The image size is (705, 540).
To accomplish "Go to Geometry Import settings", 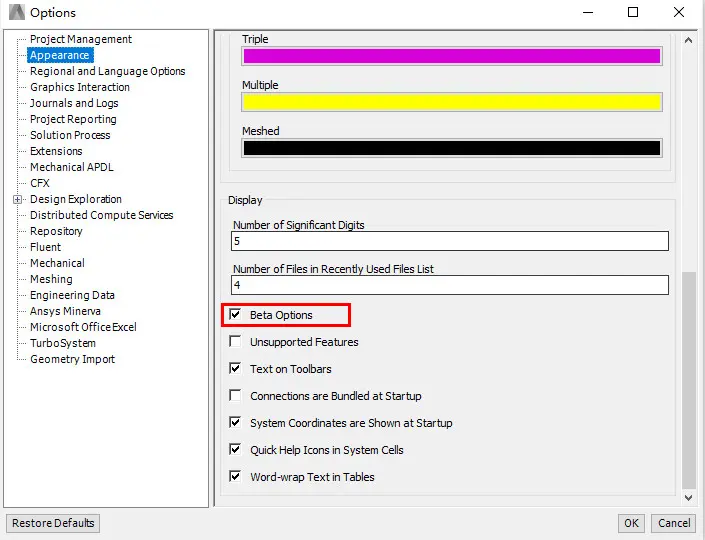I will pos(72,359).
